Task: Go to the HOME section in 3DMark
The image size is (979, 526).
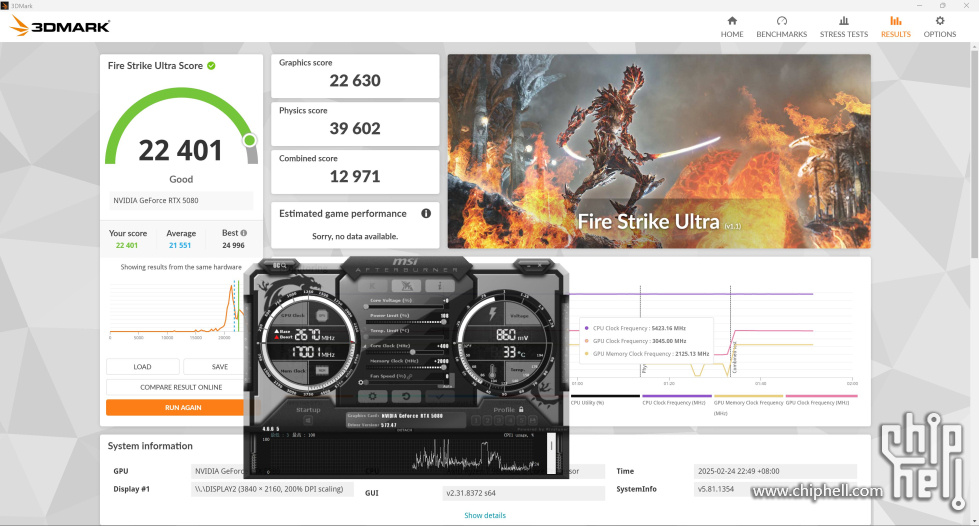Action: pos(732,27)
